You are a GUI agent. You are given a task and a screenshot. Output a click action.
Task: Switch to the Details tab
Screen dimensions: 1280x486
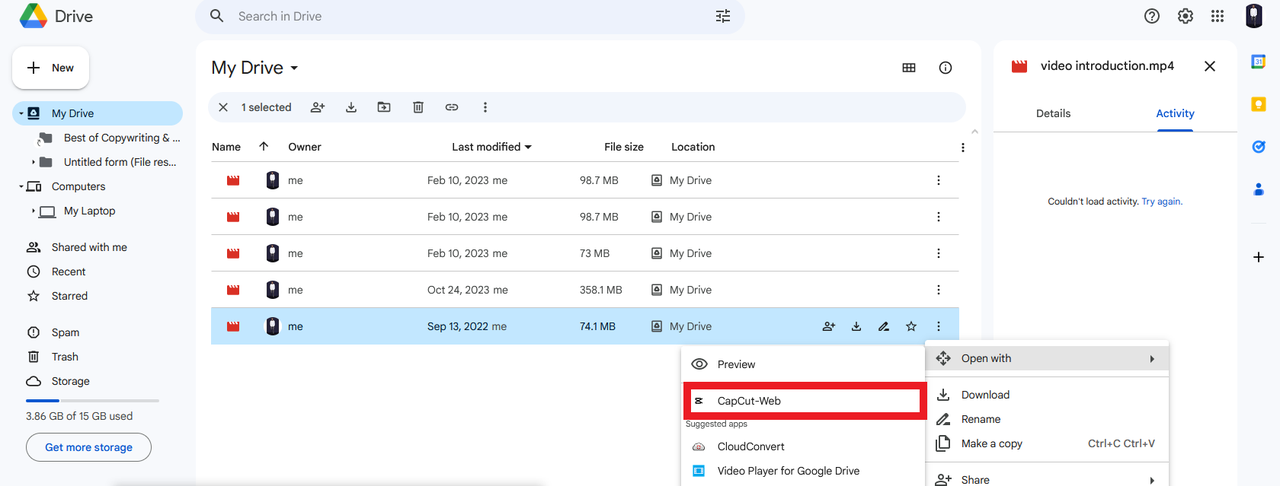pos(1053,114)
